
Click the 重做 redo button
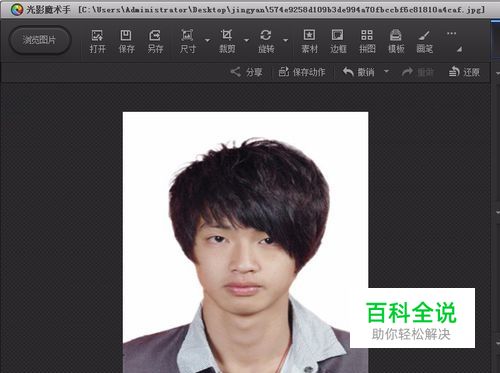click(x=418, y=72)
